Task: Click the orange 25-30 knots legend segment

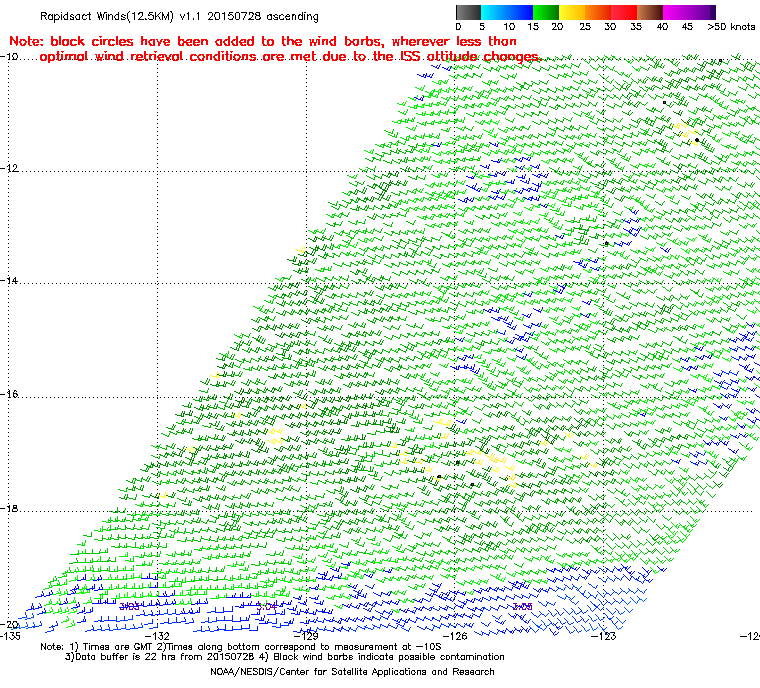Action: pos(598,12)
